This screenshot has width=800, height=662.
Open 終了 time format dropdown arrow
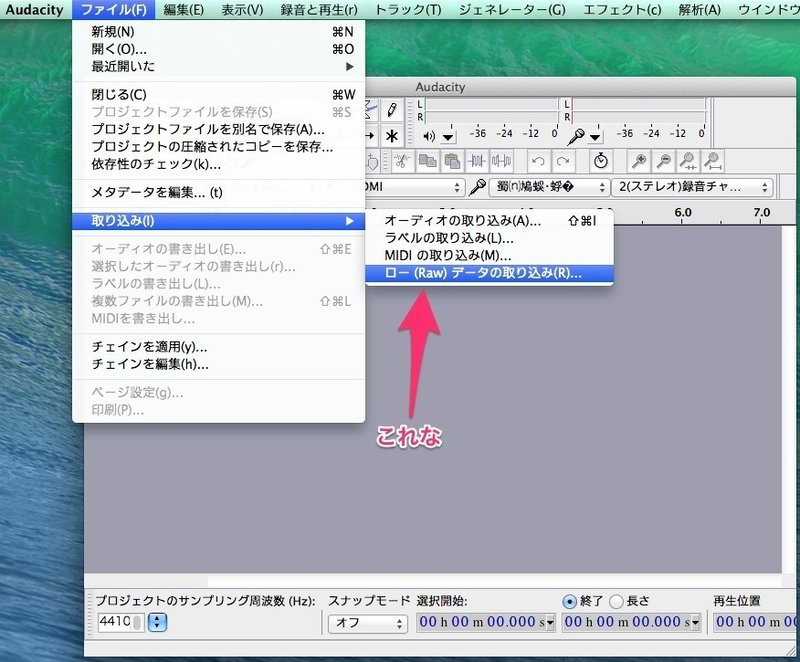694,623
